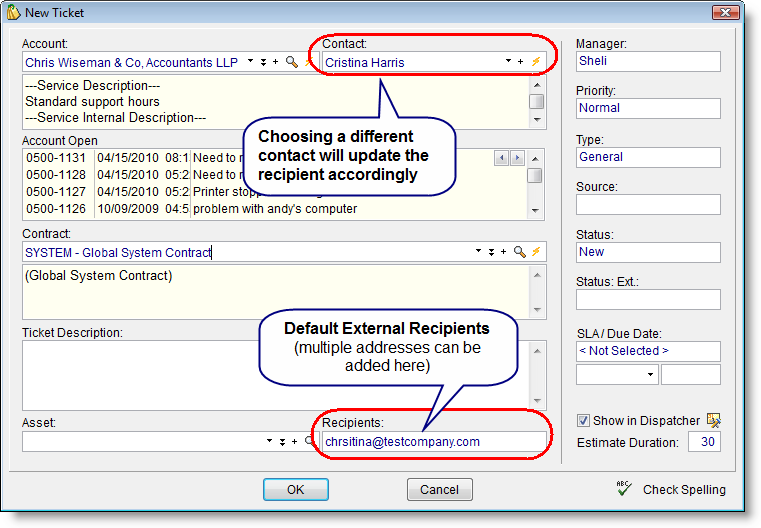Click the Recipients email input field
This screenshot has height=528, width=761.
click(430, 442)
